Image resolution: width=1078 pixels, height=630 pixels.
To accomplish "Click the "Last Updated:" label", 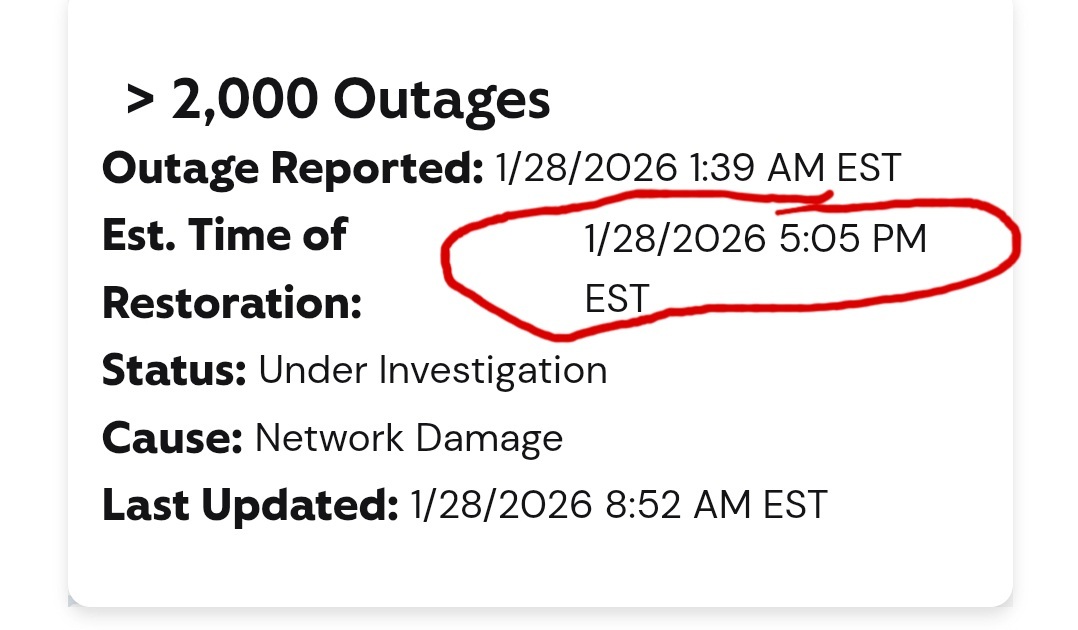I will point(250,505).
